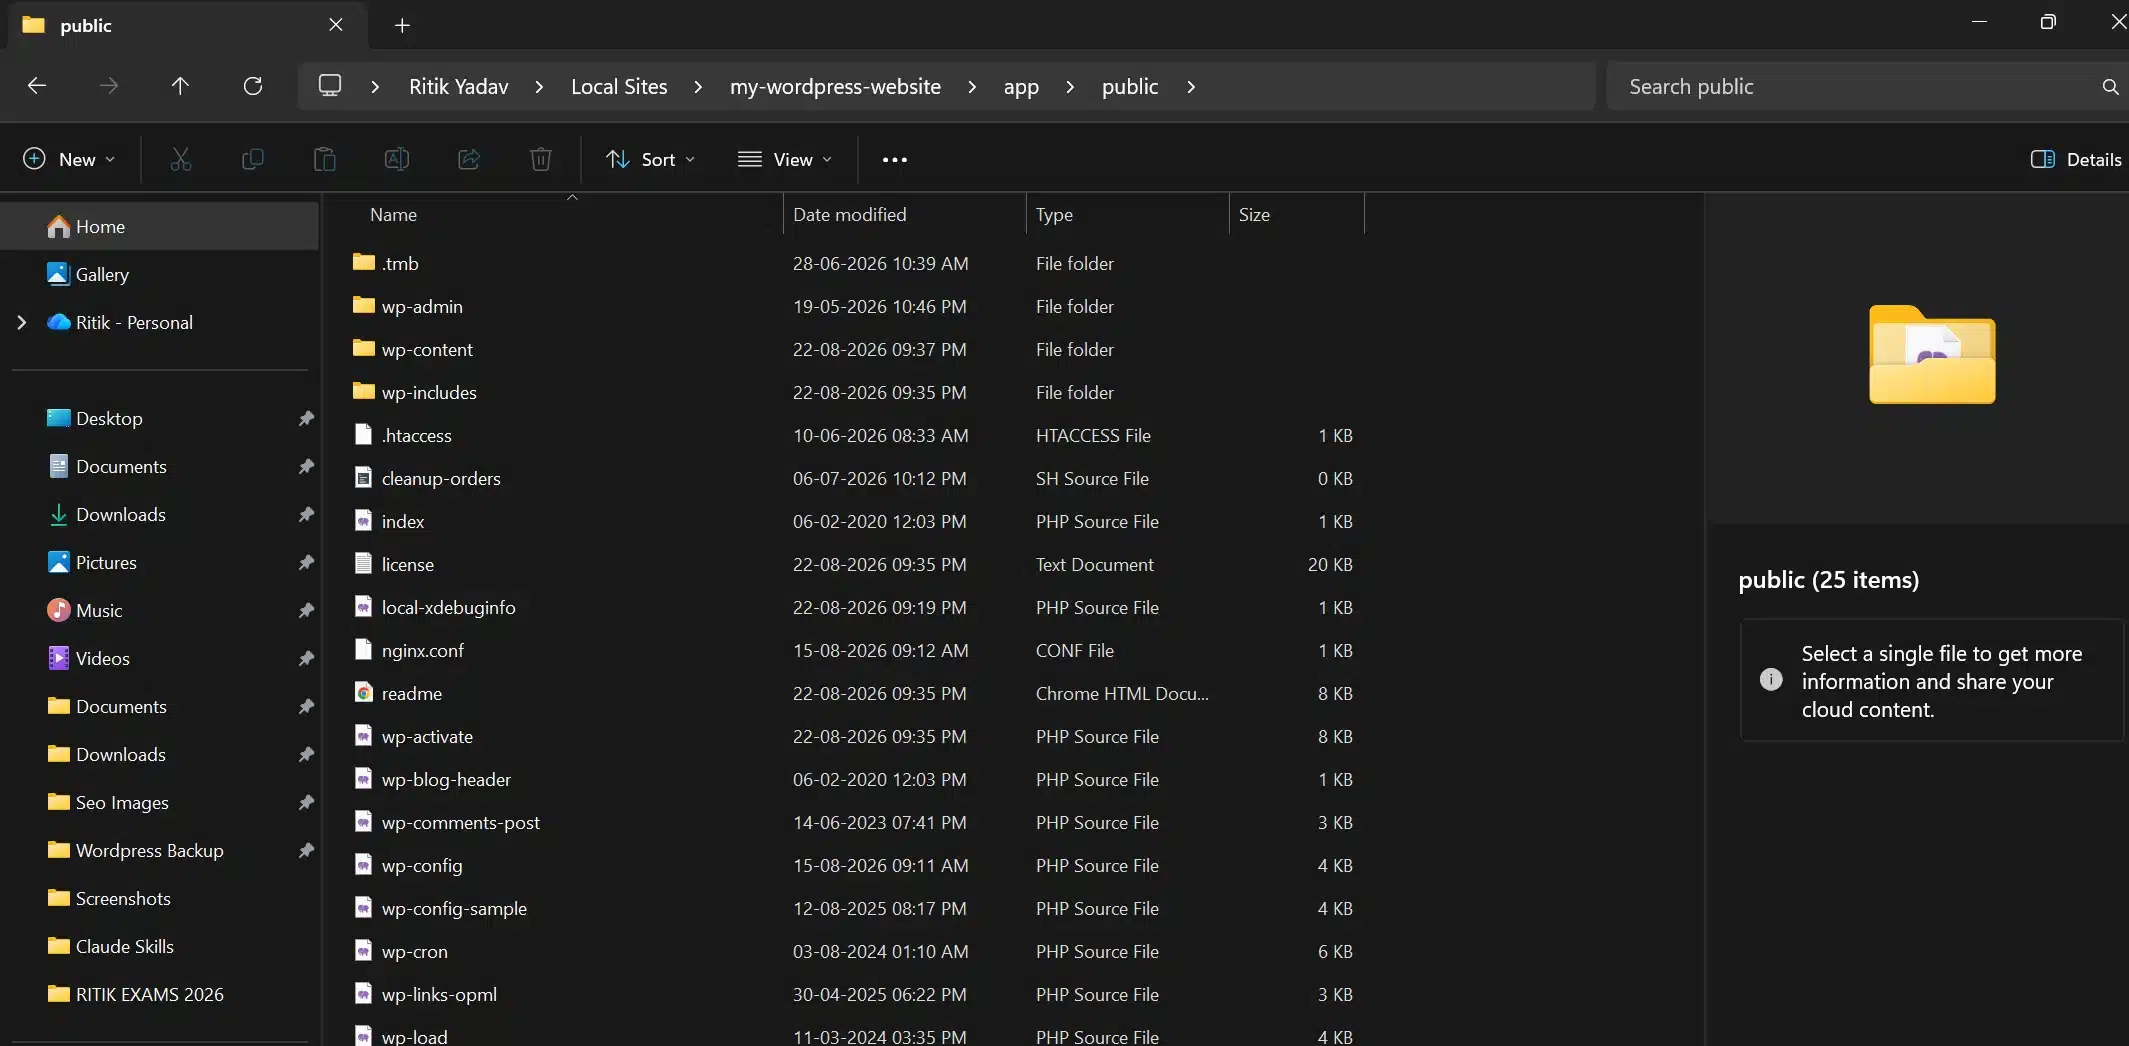Expand the Ritik - Personal tree node
Viewport: 2129px width, 1046px height.
pos(22,322)
